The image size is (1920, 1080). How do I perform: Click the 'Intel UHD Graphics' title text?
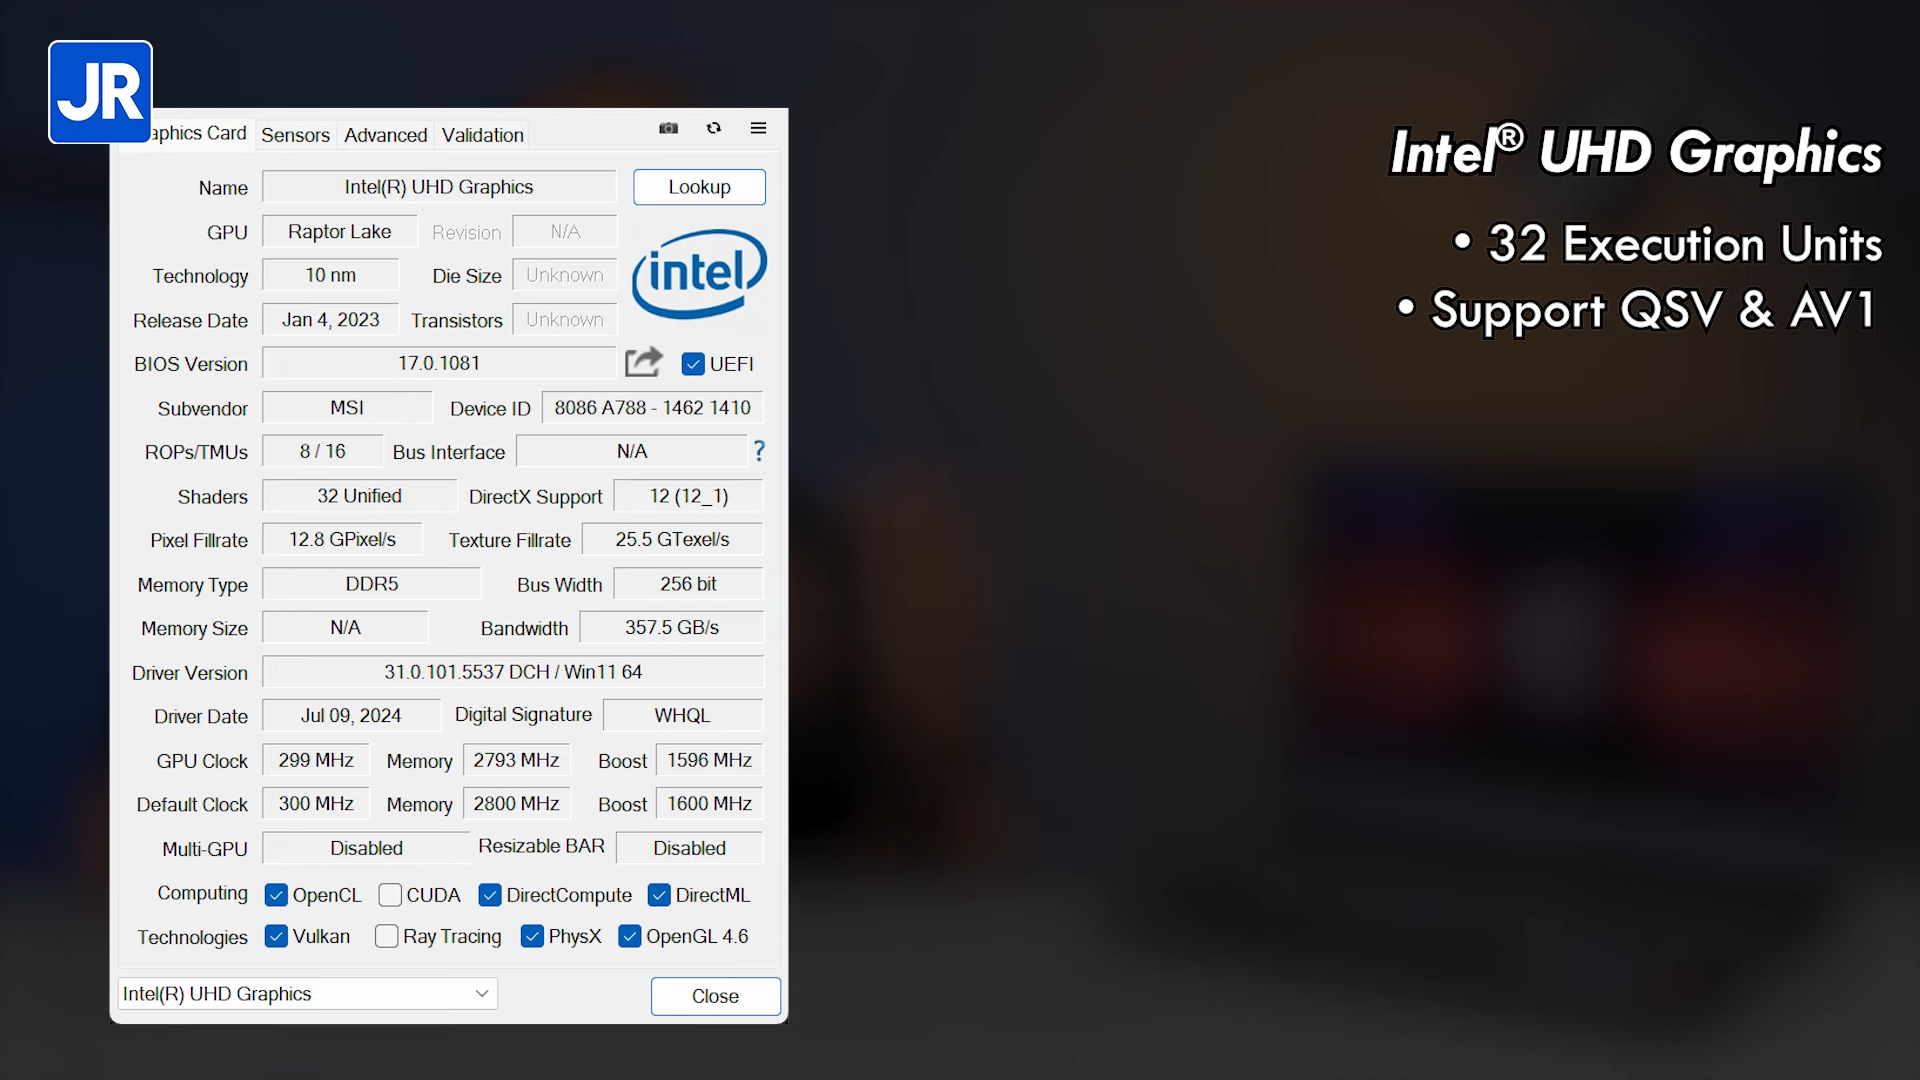click(x=1636, y=152)
